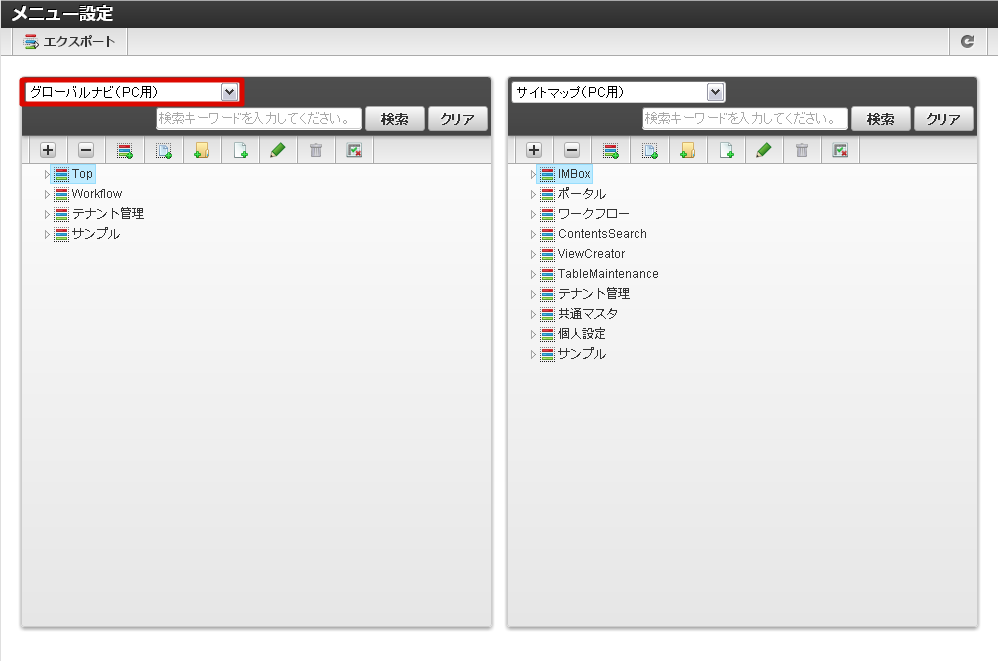Image resolution: width=998 pixels, height=661 pixels.
Task: Click the Collapse all (−) icon in right sitemap toolbar
Action: coord(572,150)
